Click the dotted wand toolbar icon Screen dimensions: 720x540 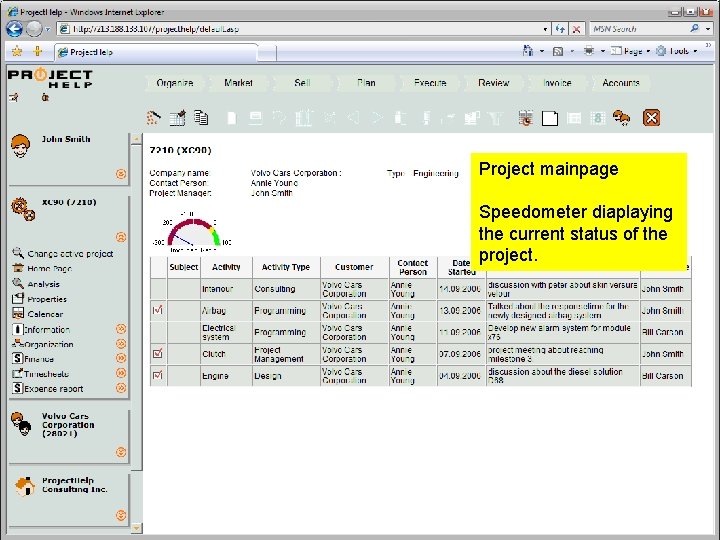[x=153, y=118]
